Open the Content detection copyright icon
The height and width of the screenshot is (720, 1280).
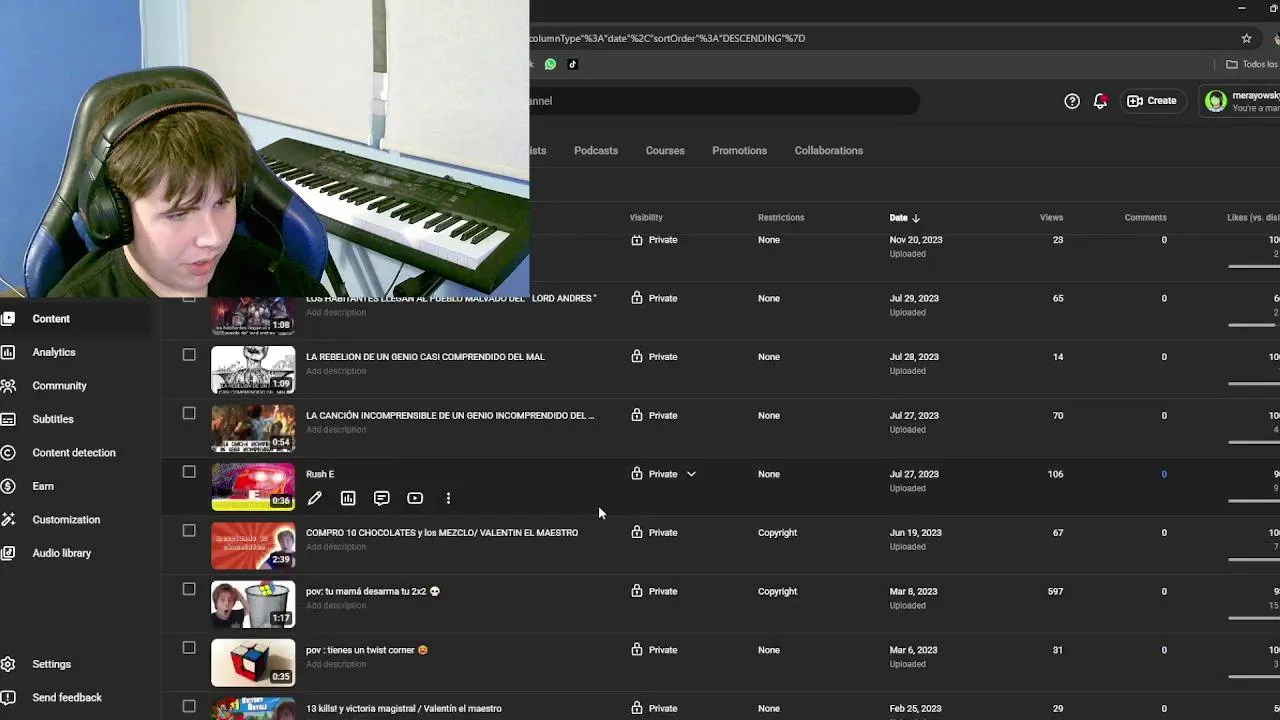[8, 453]
